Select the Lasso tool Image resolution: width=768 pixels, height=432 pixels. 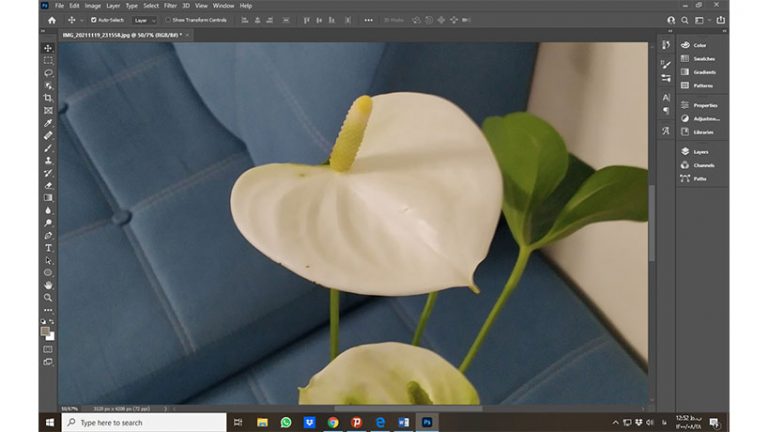pyautogui.click(x=48, y=73)
